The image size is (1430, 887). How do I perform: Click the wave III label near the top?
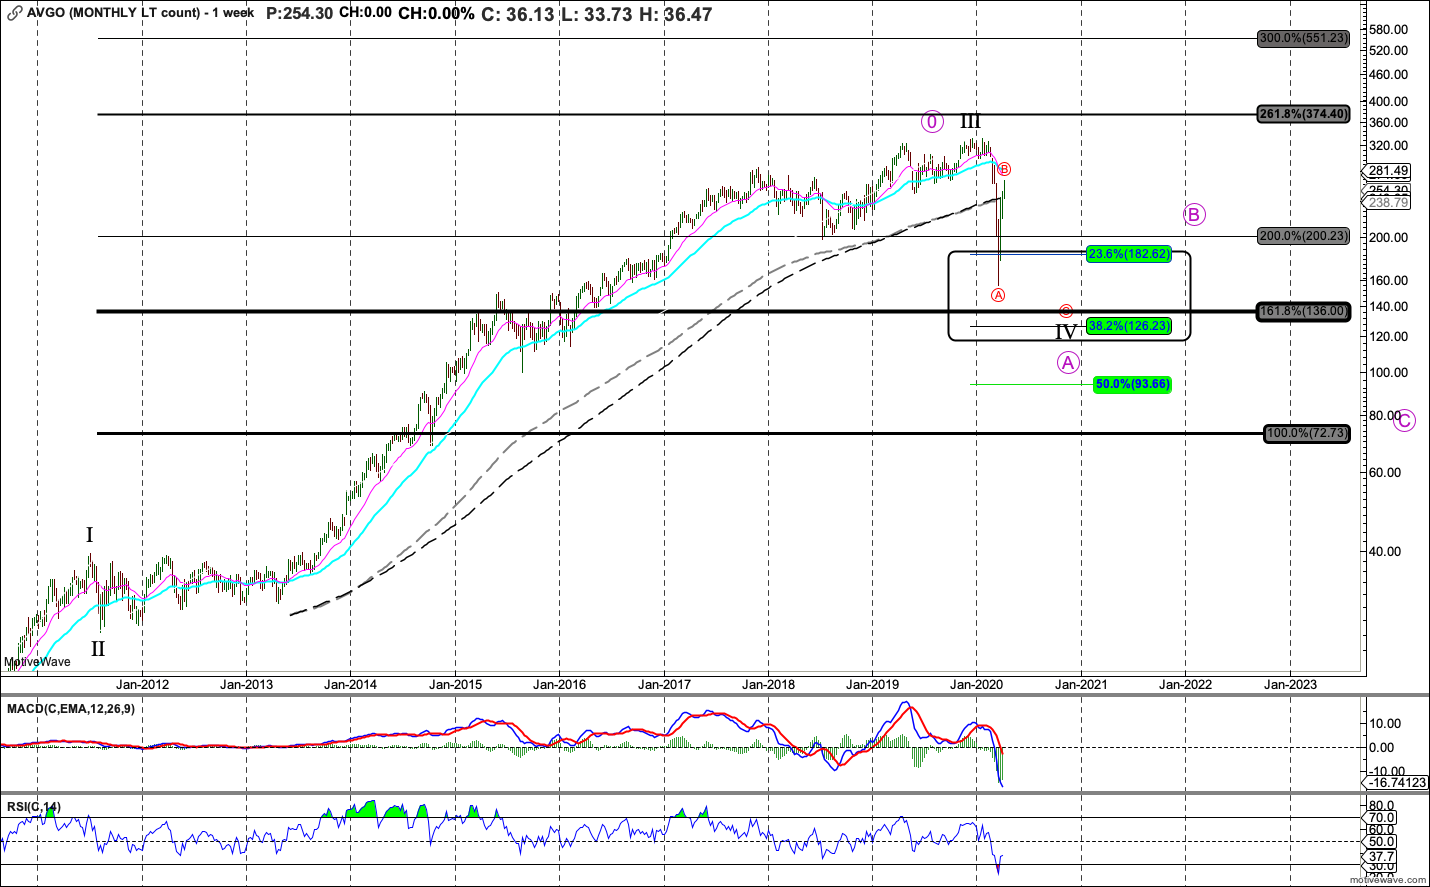click(971, 121)
